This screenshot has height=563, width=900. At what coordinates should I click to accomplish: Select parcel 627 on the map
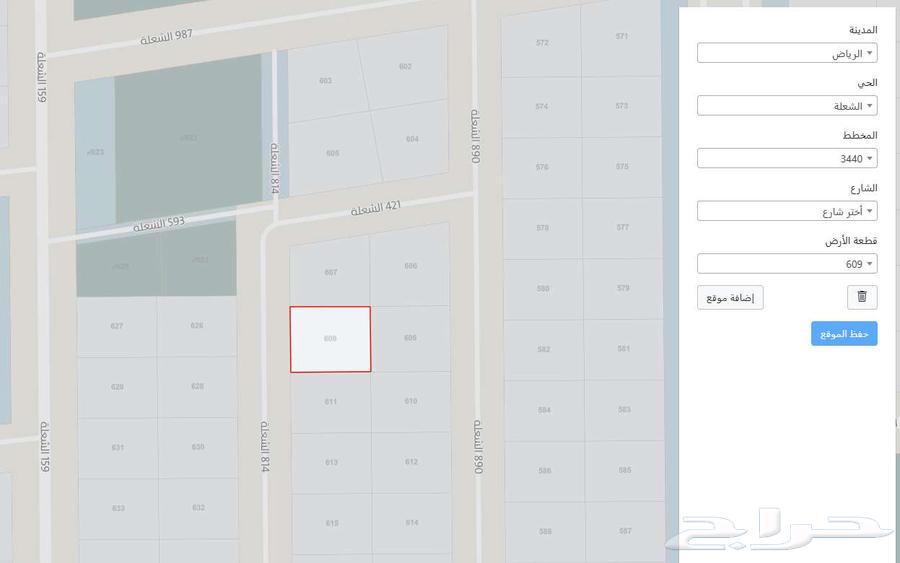[x=117, y=326]
